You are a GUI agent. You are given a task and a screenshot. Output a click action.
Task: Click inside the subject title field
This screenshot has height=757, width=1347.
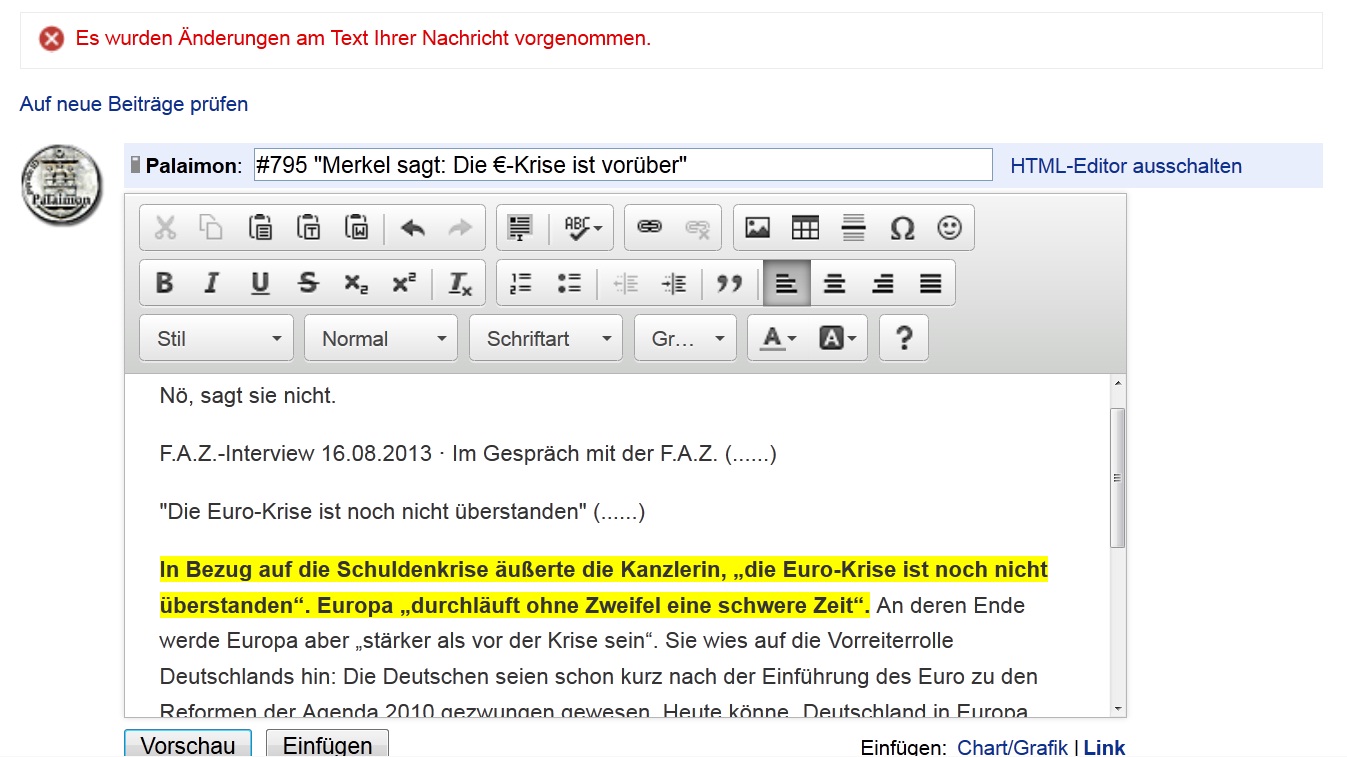coord(620,164)
